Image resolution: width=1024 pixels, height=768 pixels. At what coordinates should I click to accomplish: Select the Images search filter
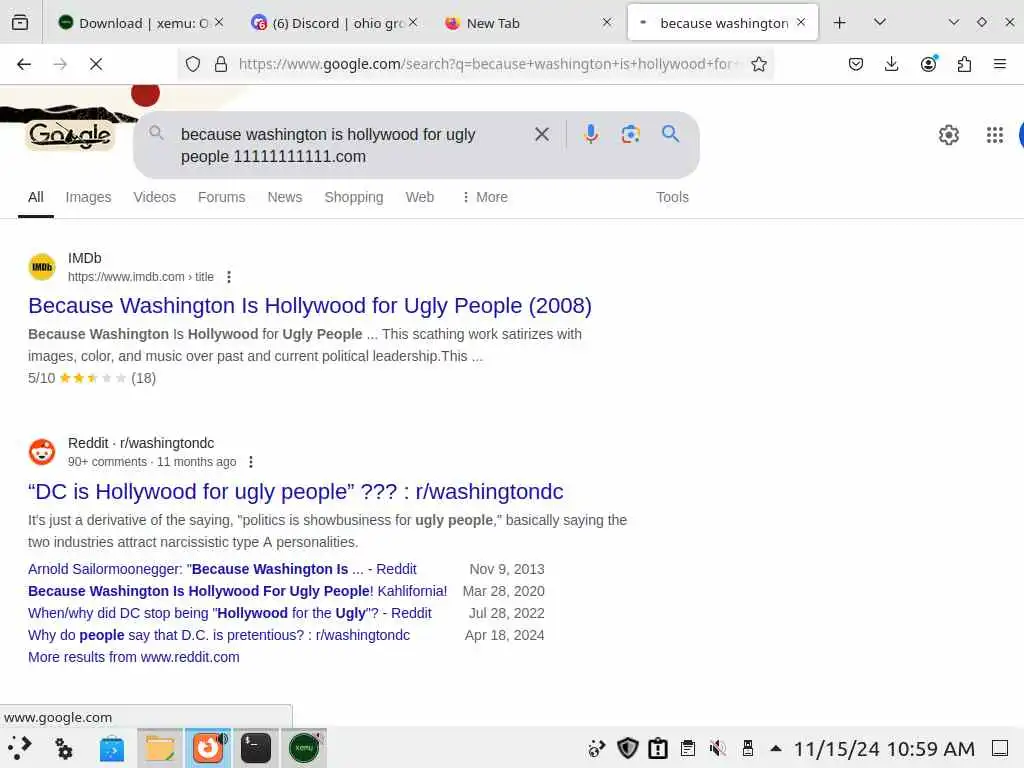pos(88,197)
